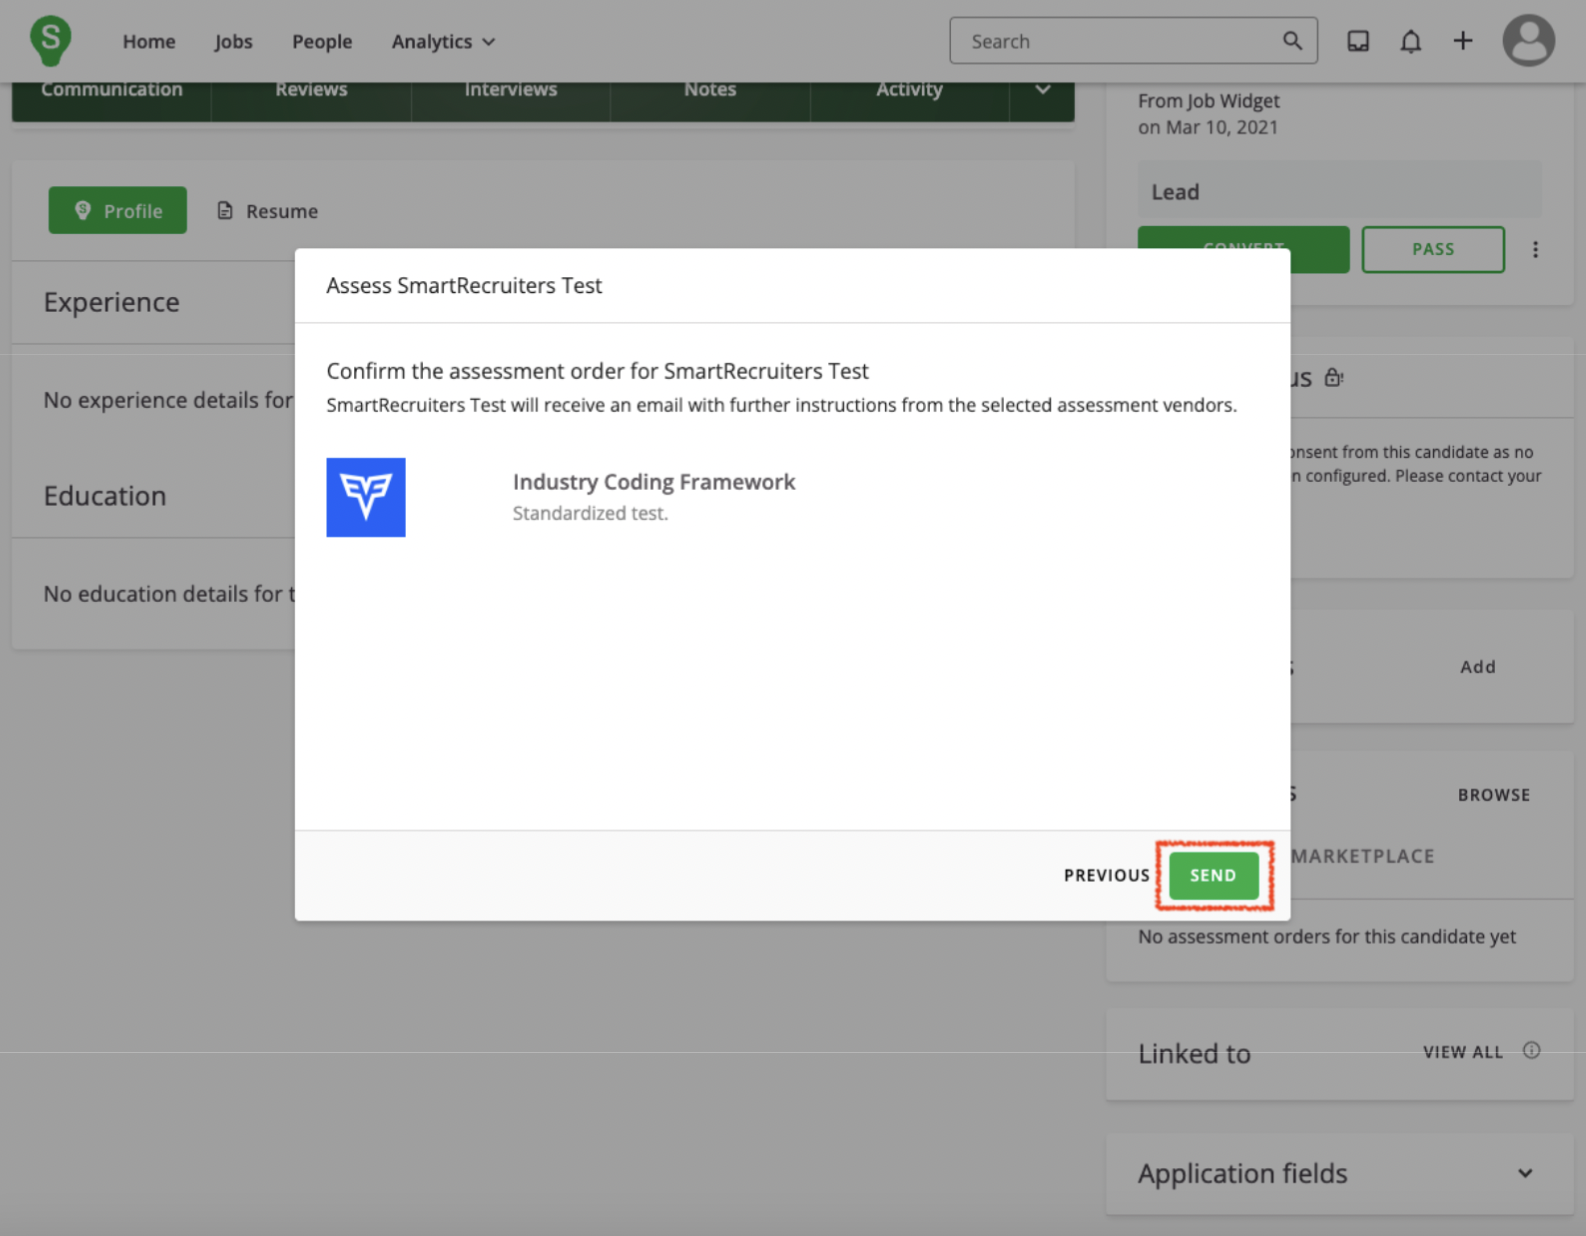This screenshot has width=1586, height=1236.
Task: Open the inbox messages icon
Action: [1358, 41]
